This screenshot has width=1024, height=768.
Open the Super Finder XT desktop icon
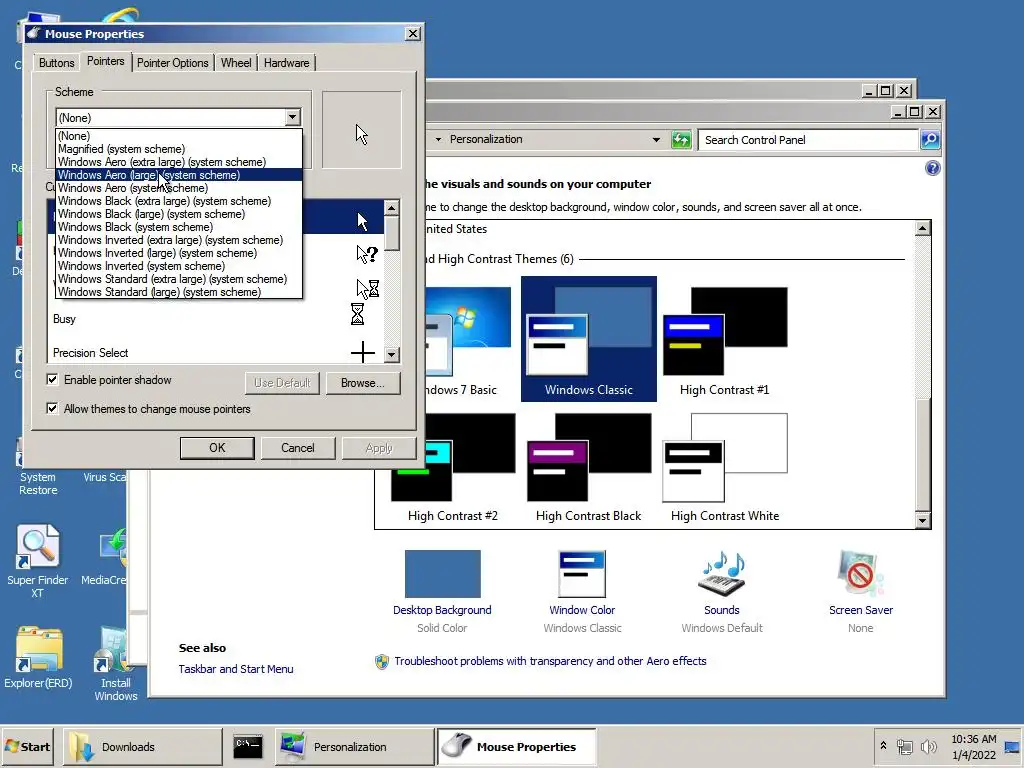(x=37, y=562)
